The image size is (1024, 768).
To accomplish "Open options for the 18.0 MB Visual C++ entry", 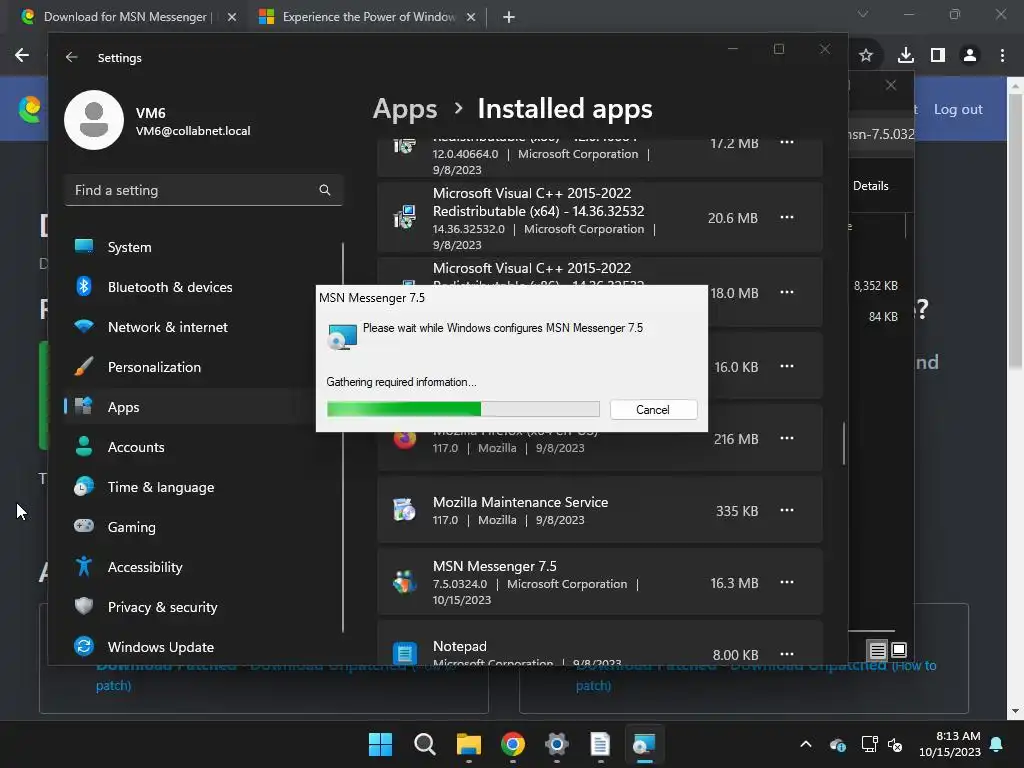I will [787, 292].
